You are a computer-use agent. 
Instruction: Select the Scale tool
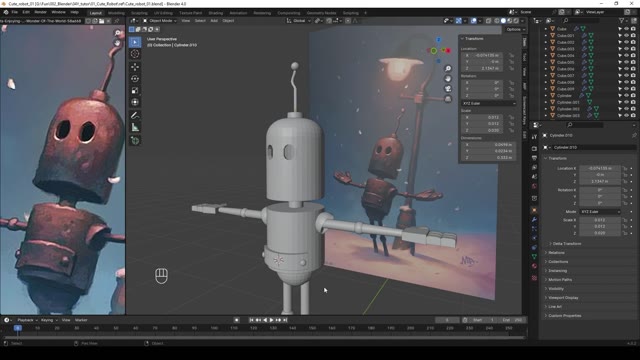tap(135, 91)
